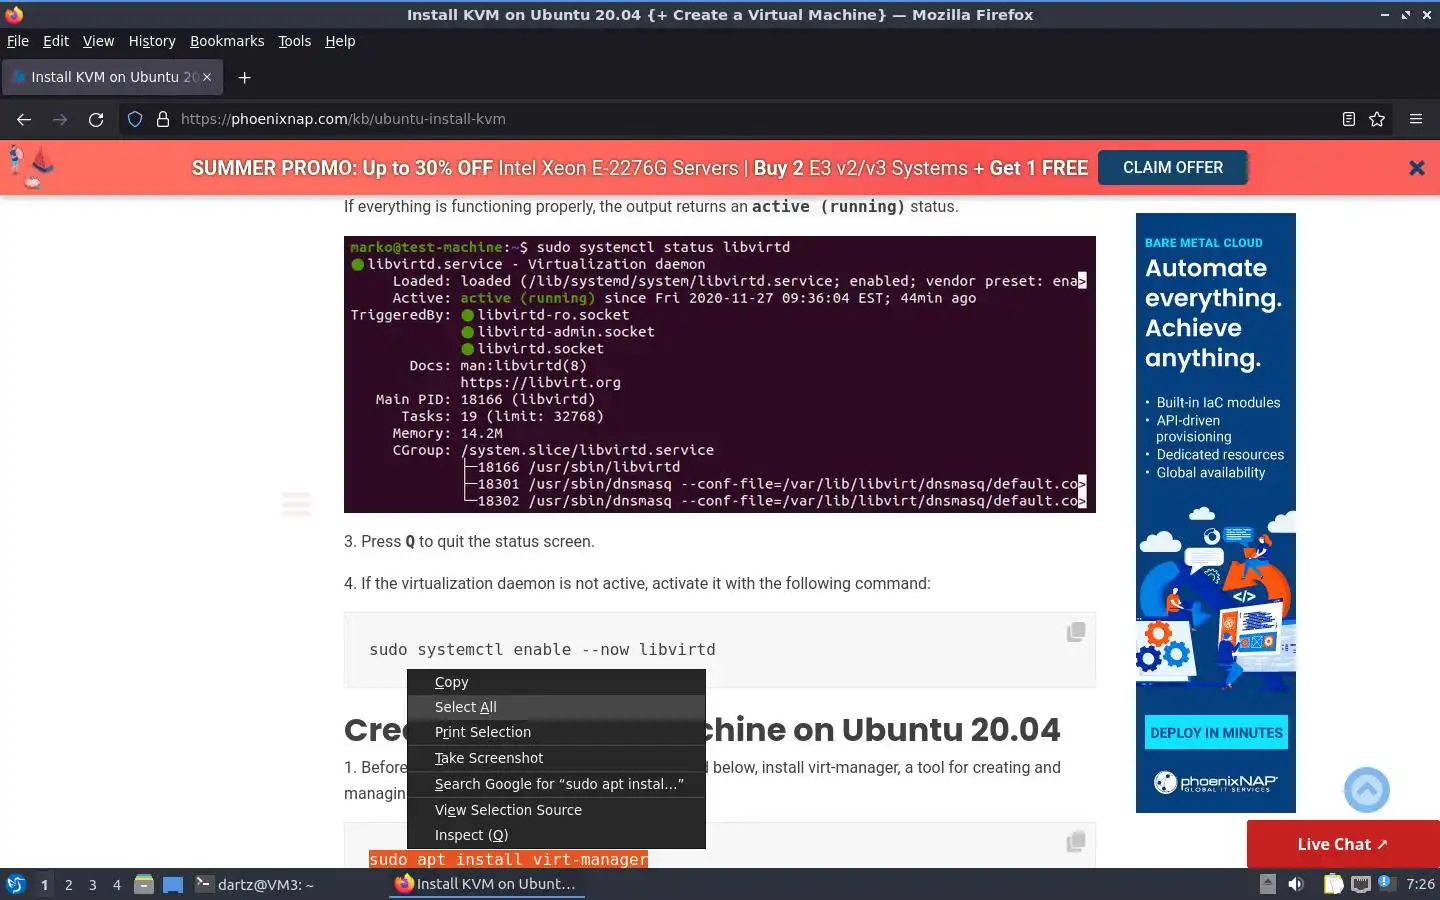Switch to workspace 2
Screen dimensions: 1440x900
[x=68, y=884]
